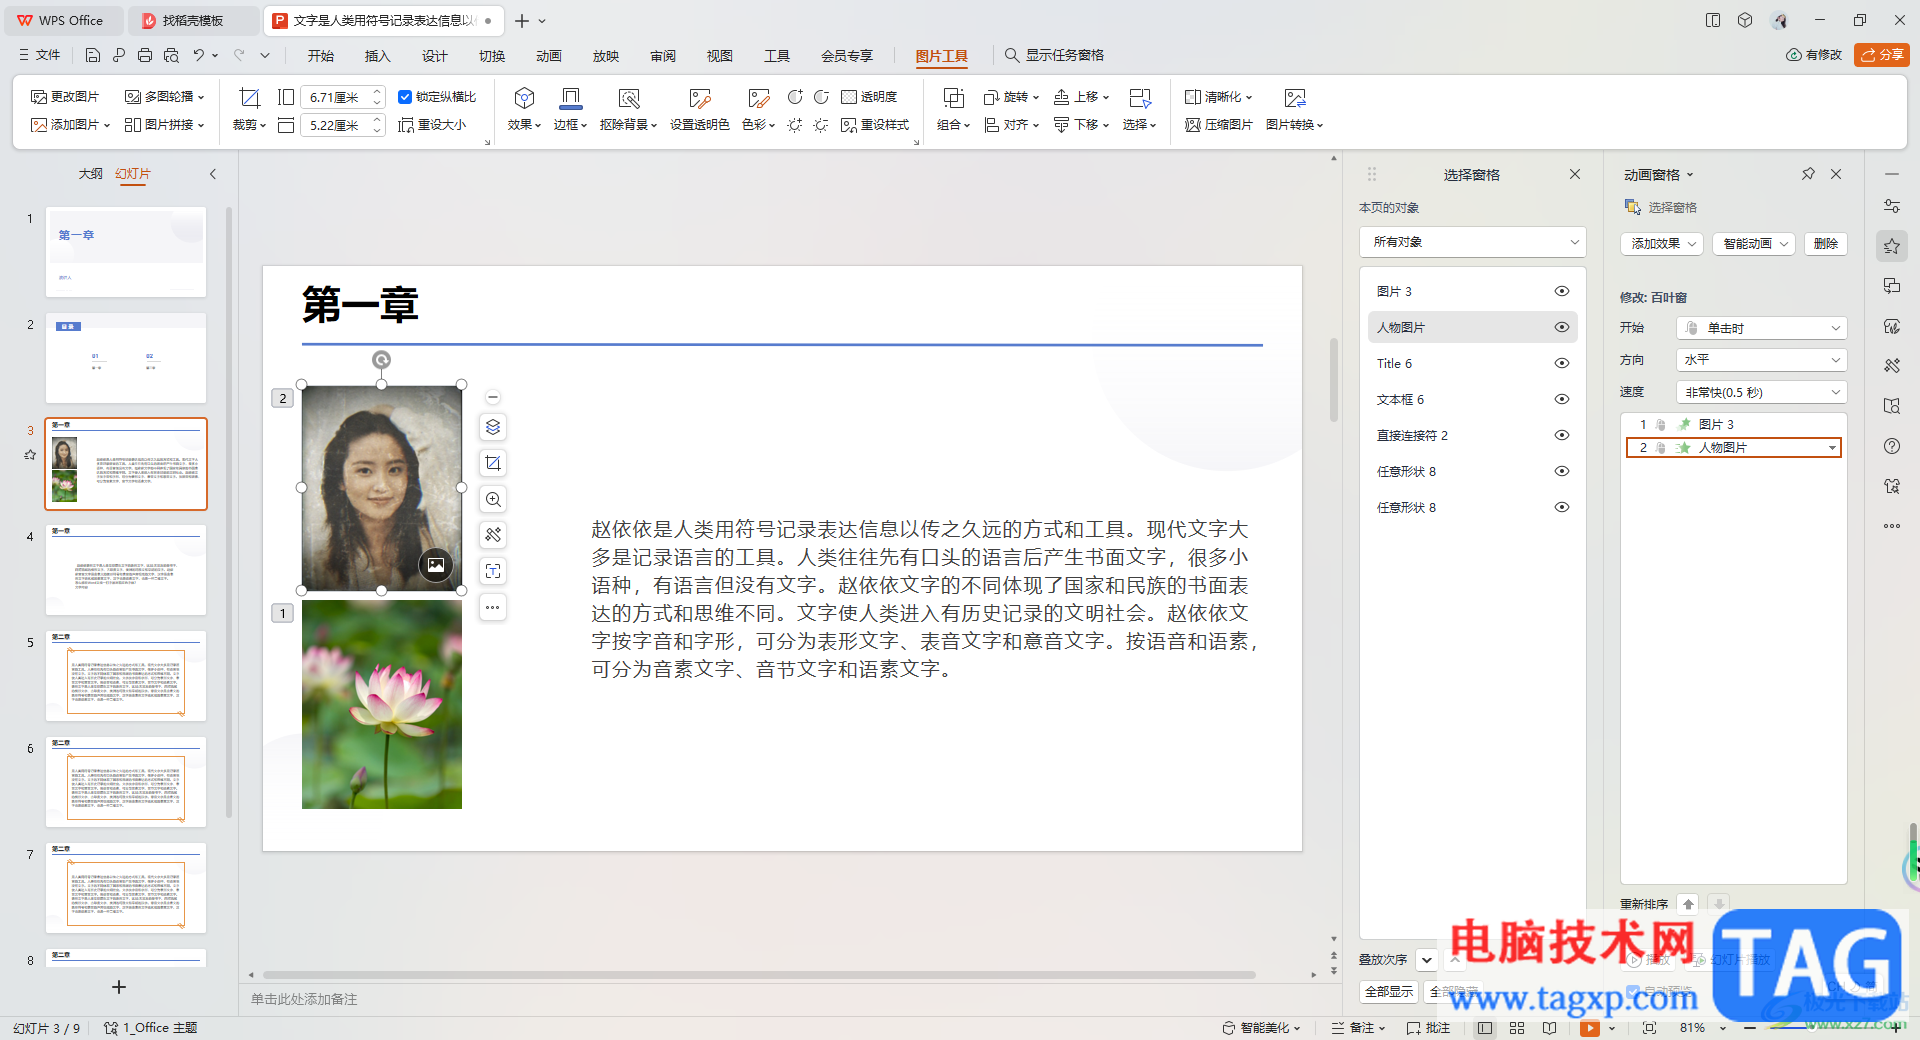Expand the dropdown arrow on 人物图片 animation item
This screenshot has height=1040, width=1920.
(1832, 448)
